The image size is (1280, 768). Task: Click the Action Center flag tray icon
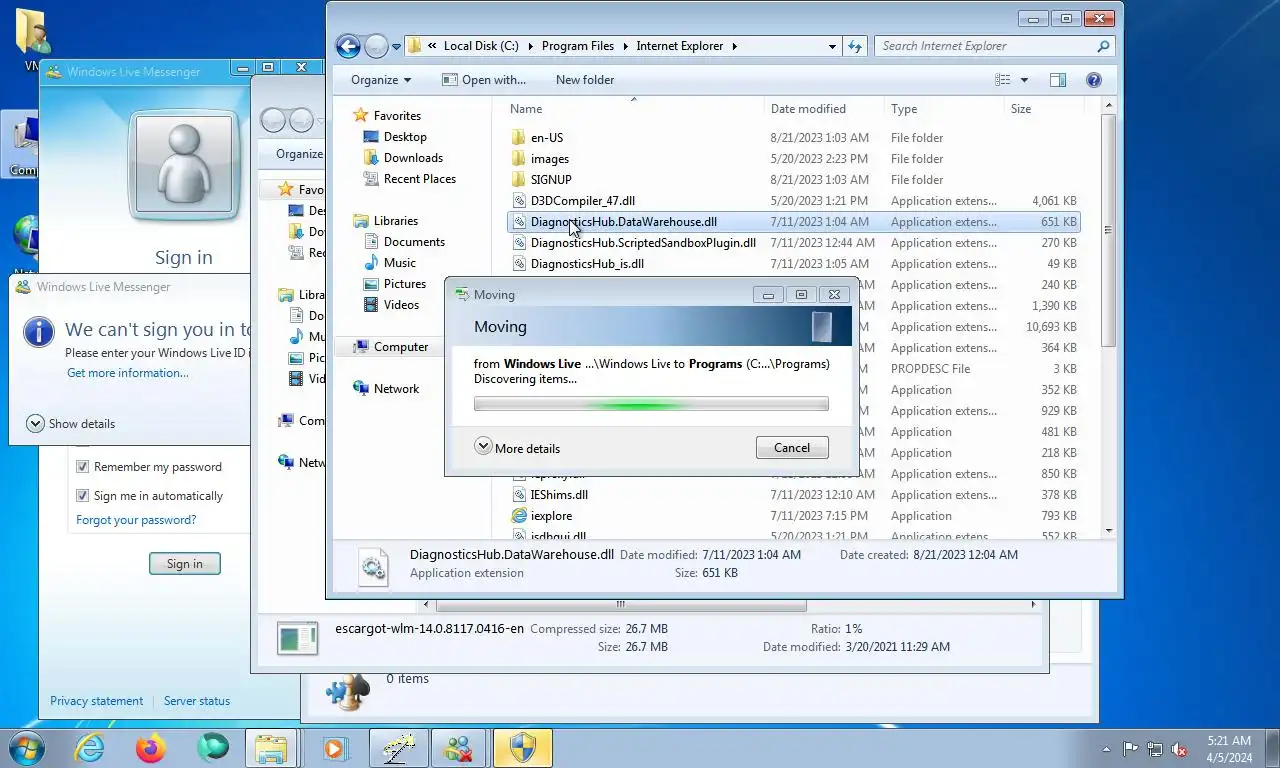pyautogui.click(x=1131, y=749)
